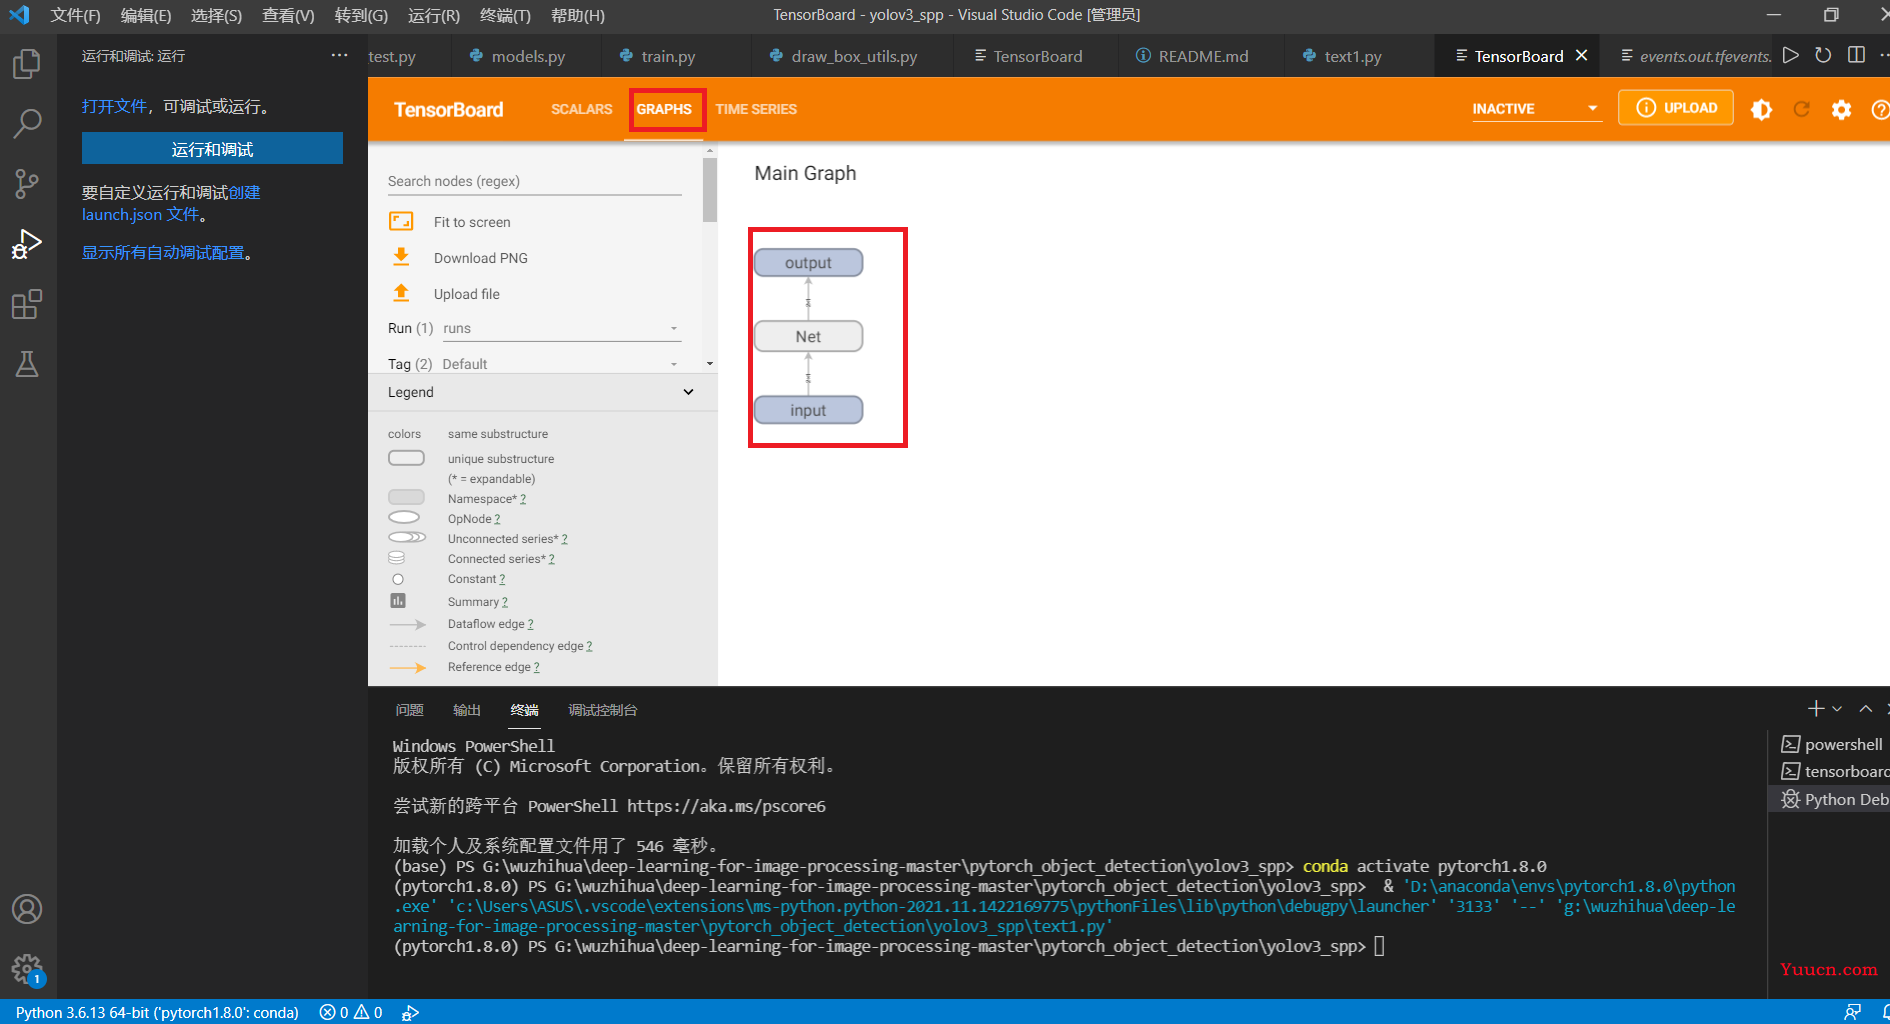Viewport: 1890px width, 1024px height.
Task: Open the 终端(T) menu
Action: [505, 15]
